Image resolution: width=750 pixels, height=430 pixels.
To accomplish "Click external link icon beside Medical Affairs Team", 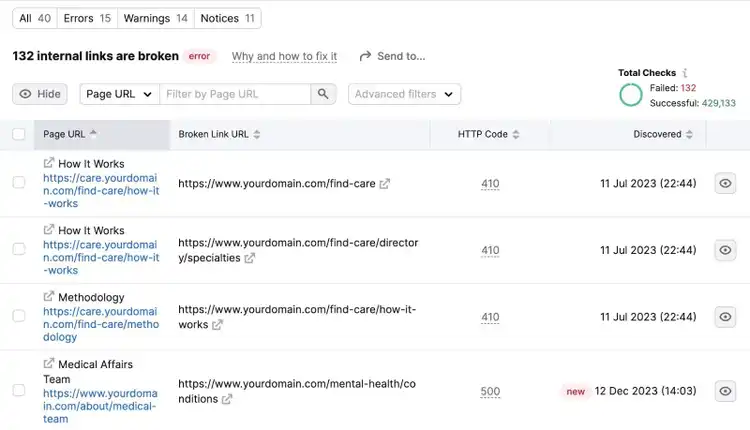I will [x=49, y=364].
